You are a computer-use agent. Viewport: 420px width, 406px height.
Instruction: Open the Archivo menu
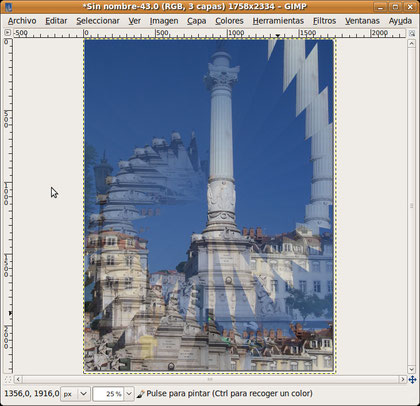(22, 21)
